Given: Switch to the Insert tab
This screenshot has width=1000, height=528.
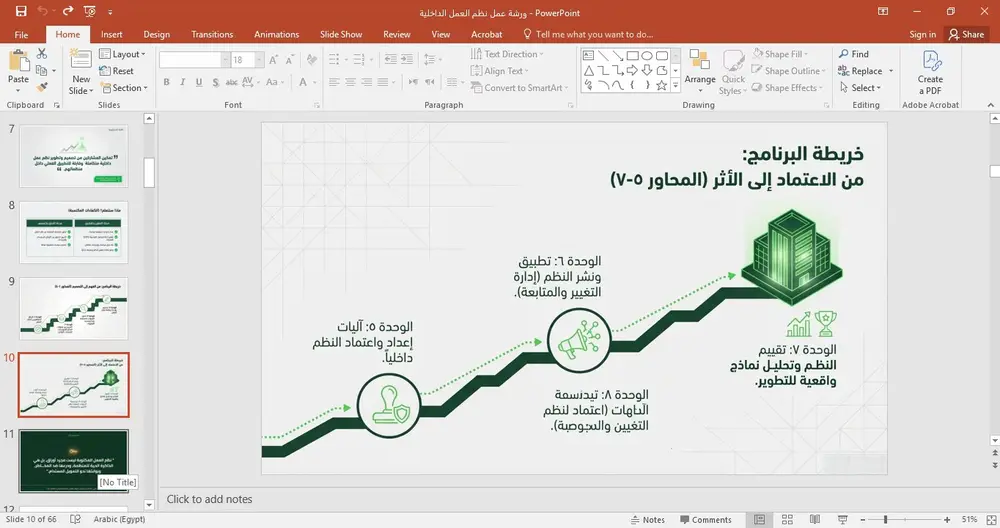Looking at the screenshot, I should 112,34.
